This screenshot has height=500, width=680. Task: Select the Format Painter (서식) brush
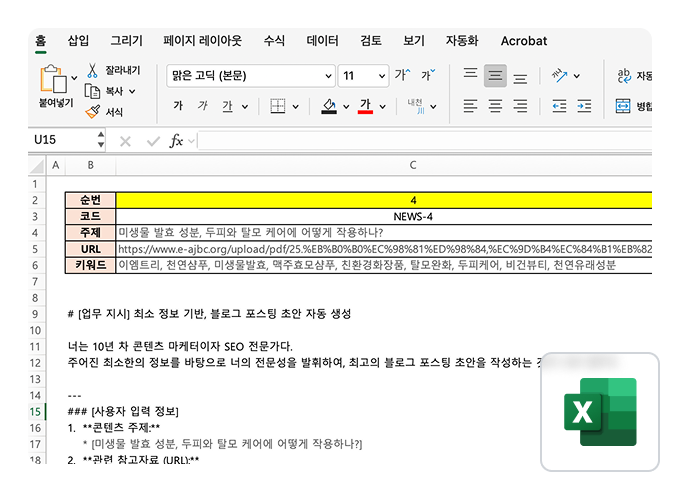tap(92, 112)
